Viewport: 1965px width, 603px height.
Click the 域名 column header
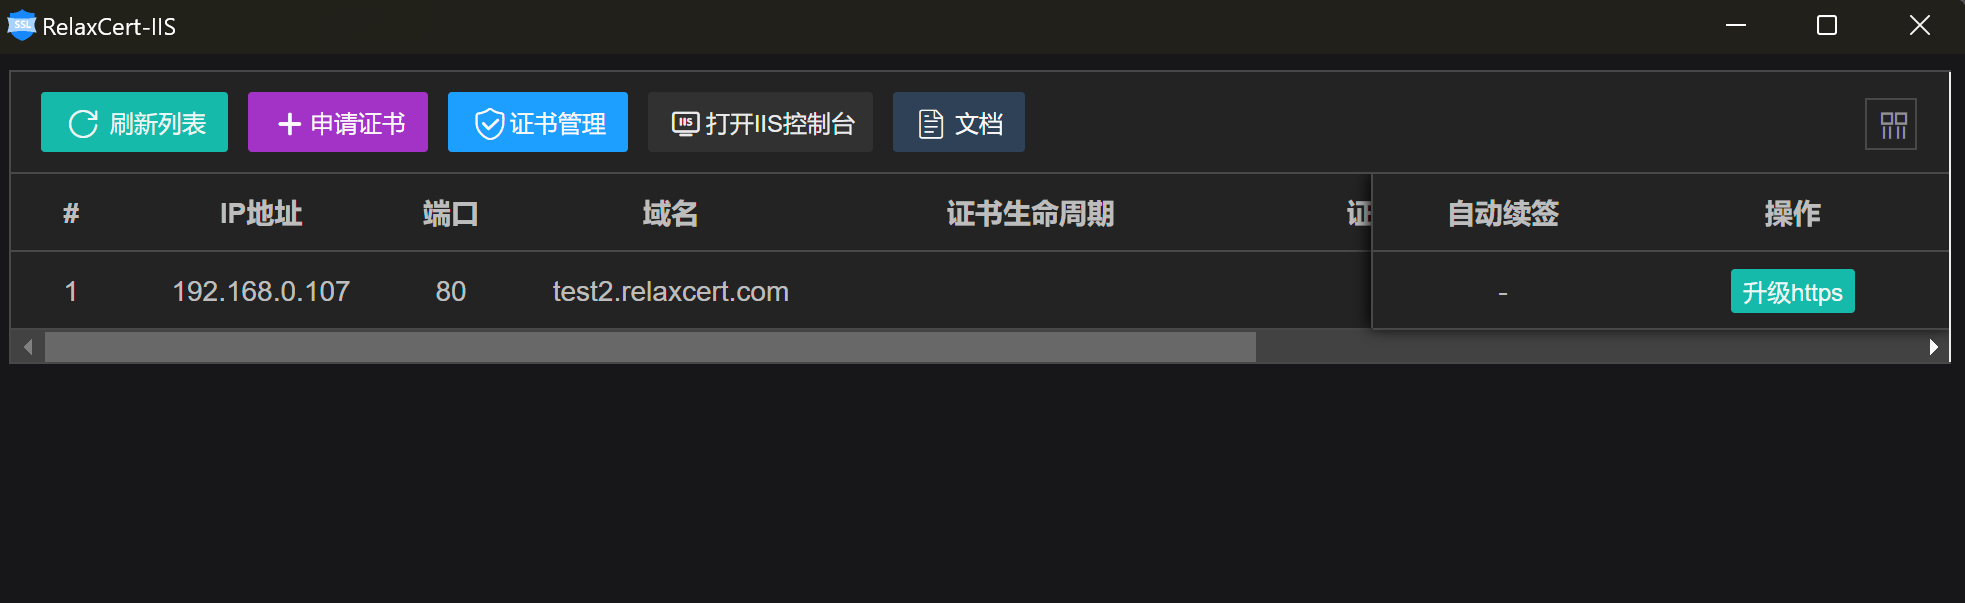(670, 213)
